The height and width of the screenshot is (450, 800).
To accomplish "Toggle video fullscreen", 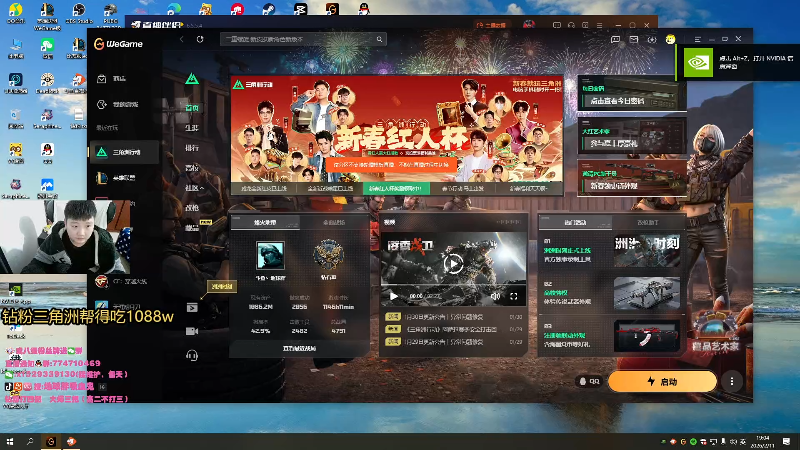I will click(x=514, y=296).
